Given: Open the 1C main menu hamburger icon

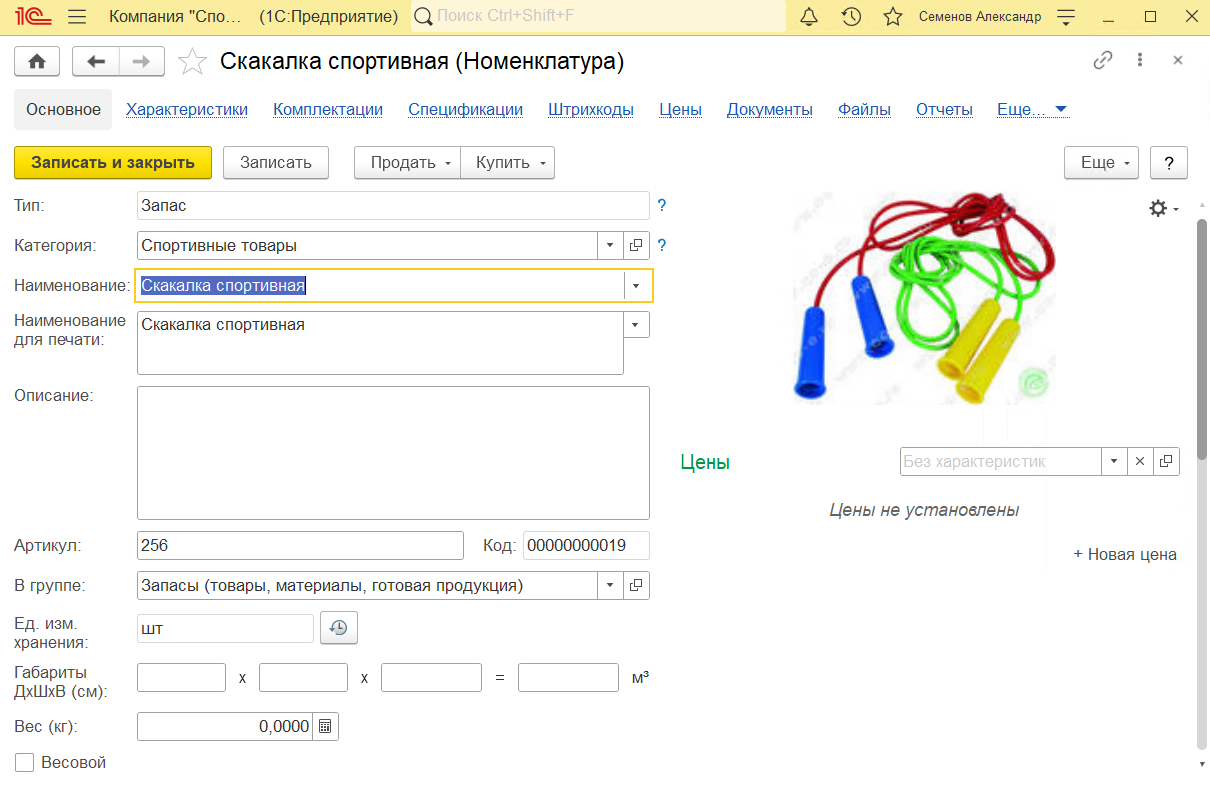Looking at the screenshot, I should click(77, 17).
